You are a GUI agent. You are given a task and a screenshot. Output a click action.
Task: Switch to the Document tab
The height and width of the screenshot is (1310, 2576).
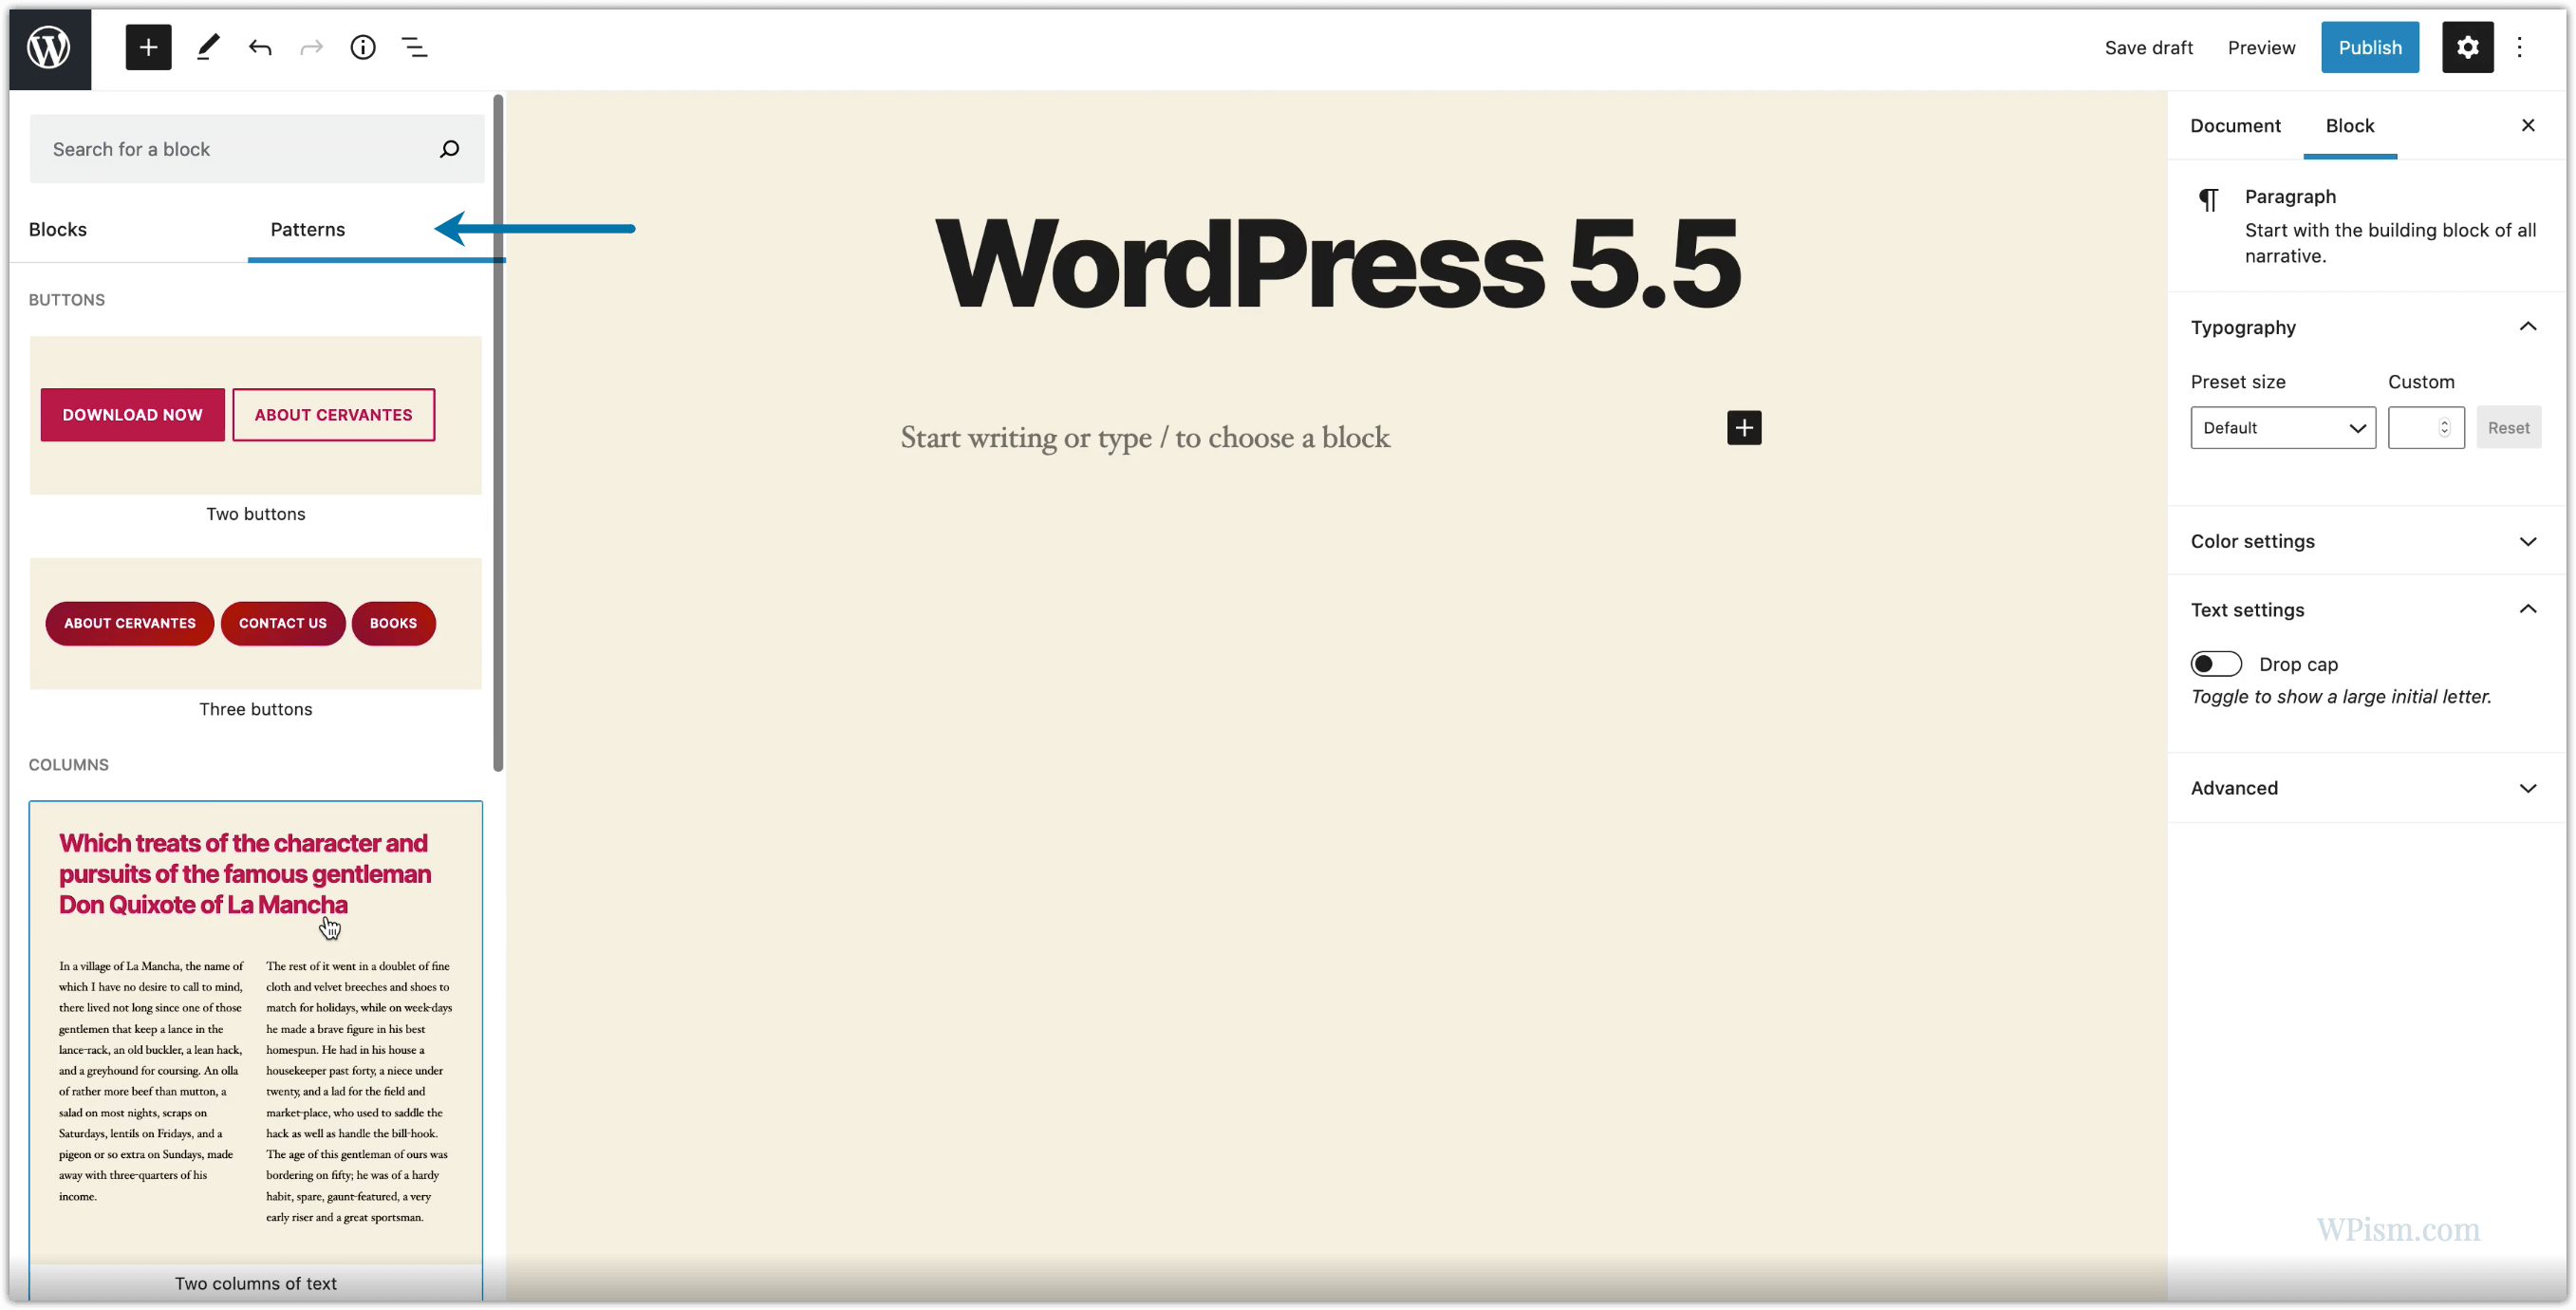tap(2236, 125)
